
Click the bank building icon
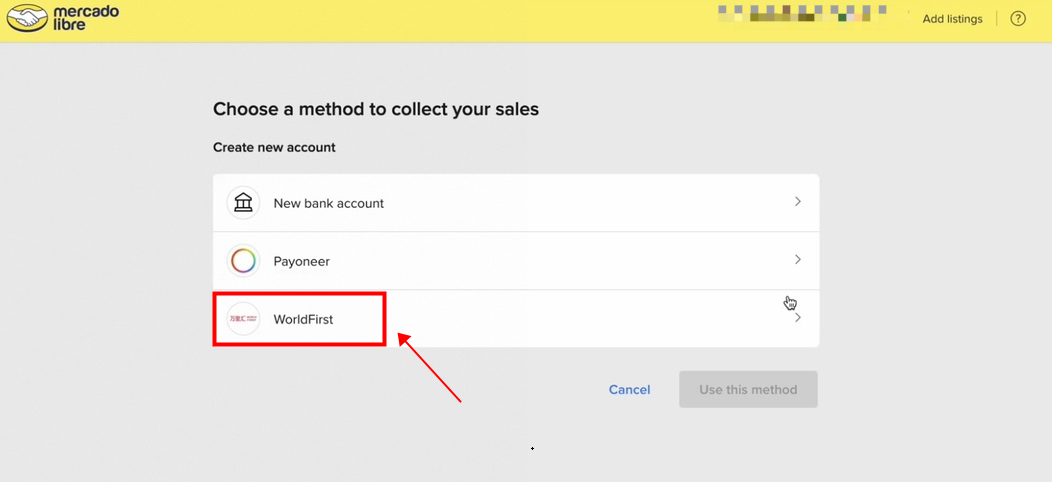click(x=243, y=203)
